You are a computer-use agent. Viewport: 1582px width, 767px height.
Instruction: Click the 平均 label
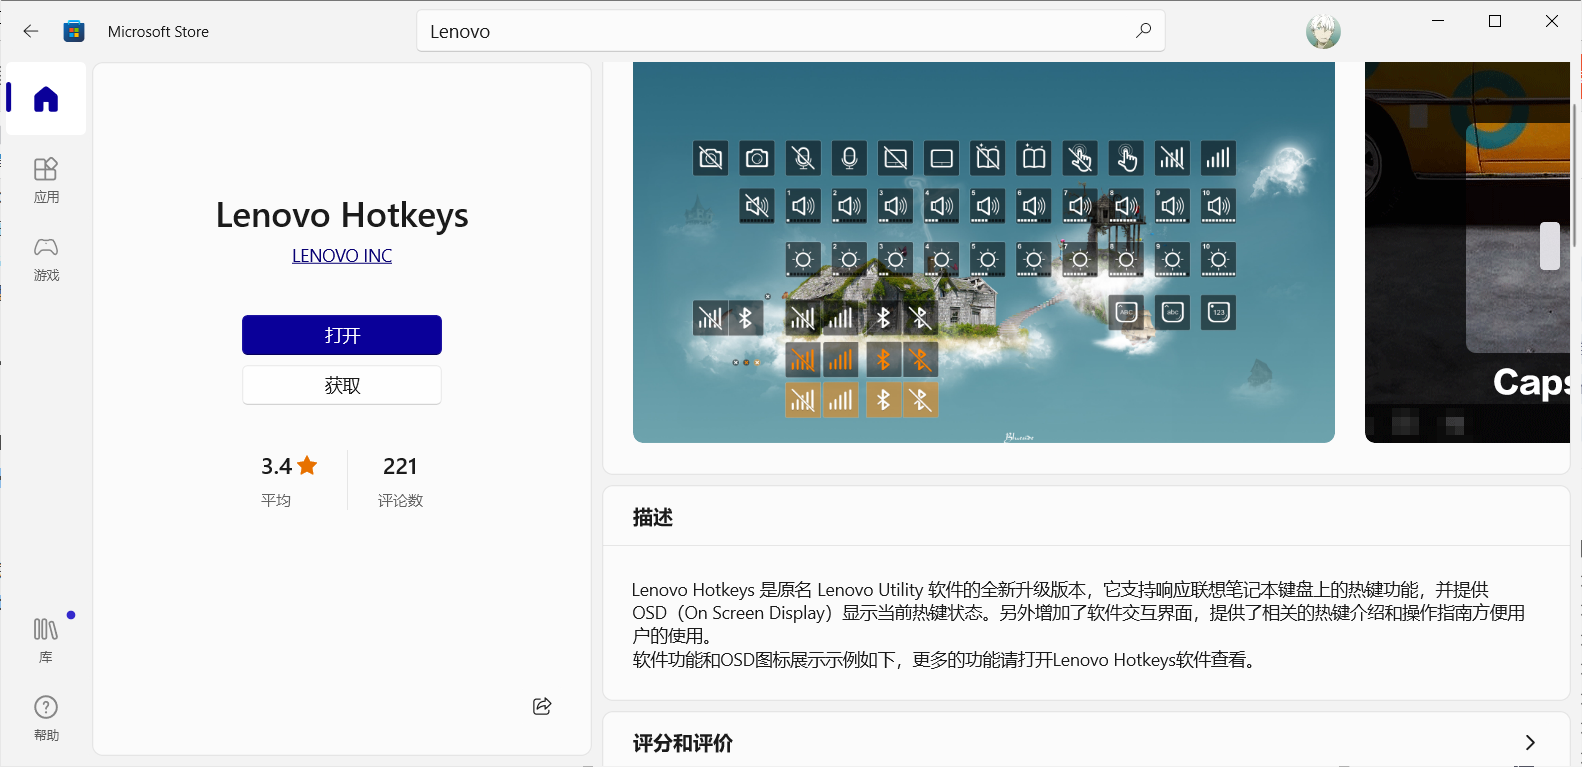click(x=276, y=500)
